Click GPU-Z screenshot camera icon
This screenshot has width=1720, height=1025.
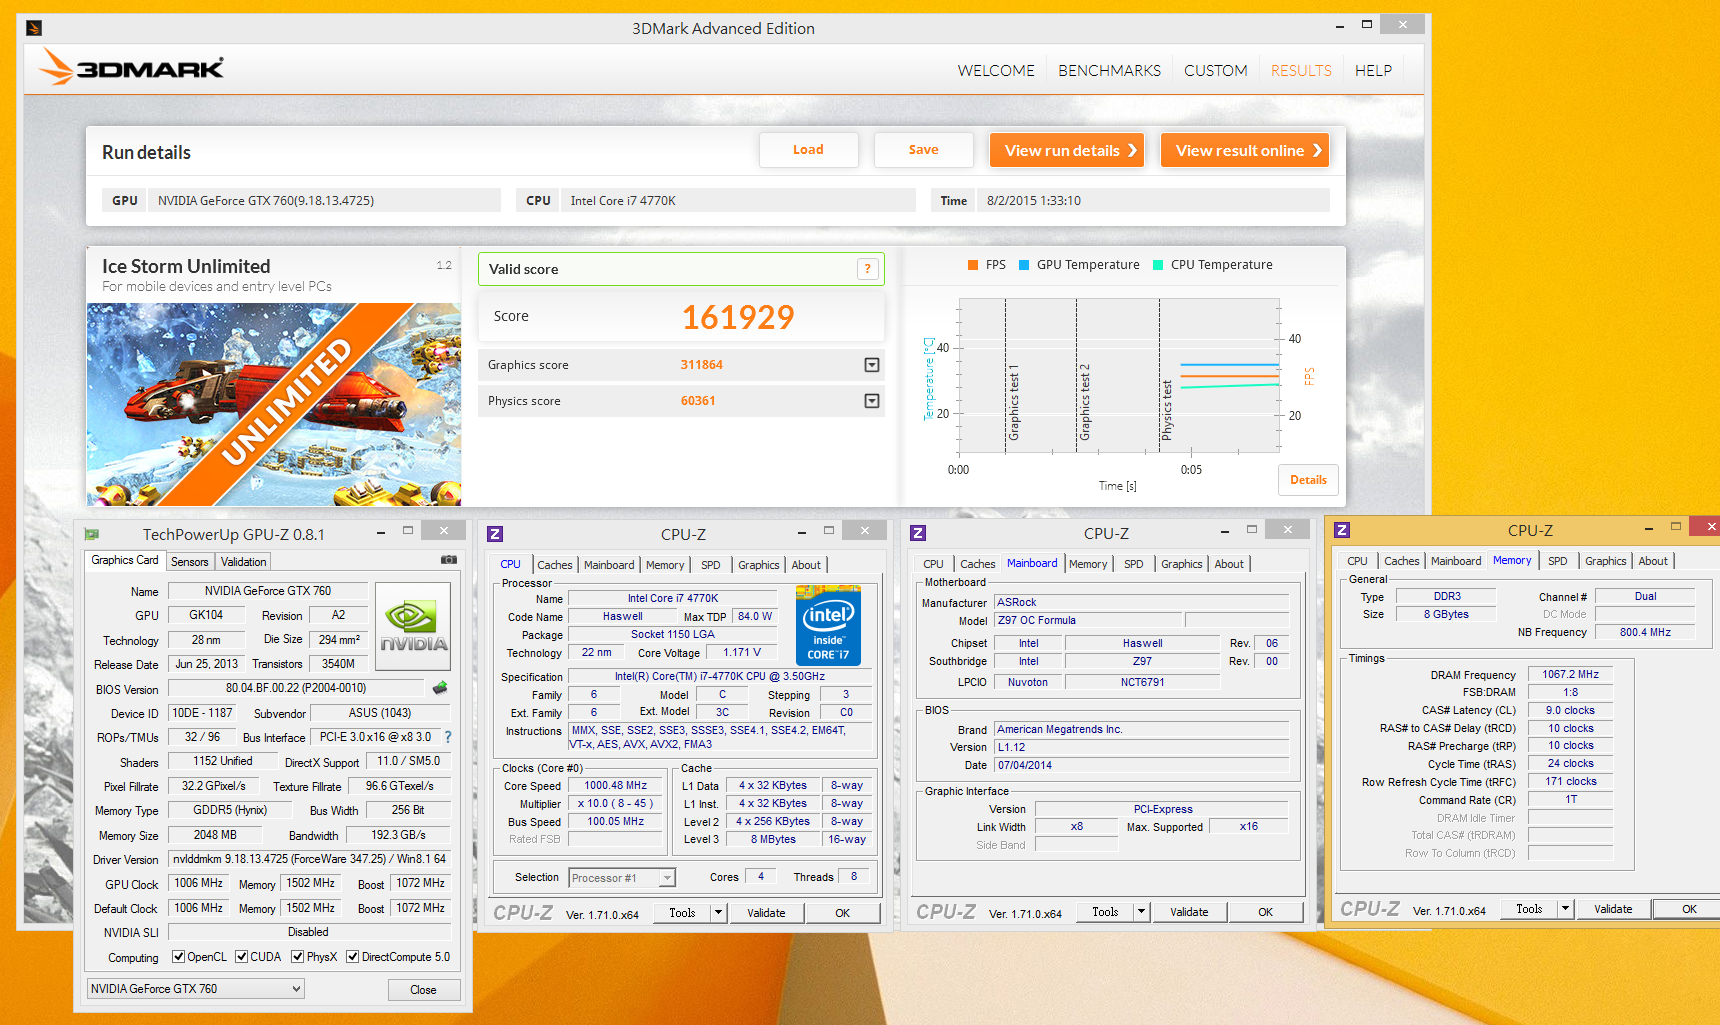[x=449, y=560]
